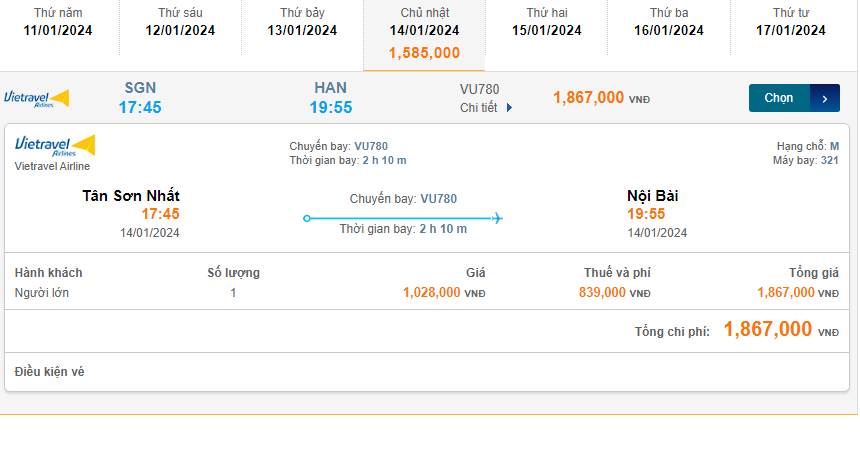Click the Chọn button for flight VU780
The image size is (860, 464).
(x=779, y=98)
